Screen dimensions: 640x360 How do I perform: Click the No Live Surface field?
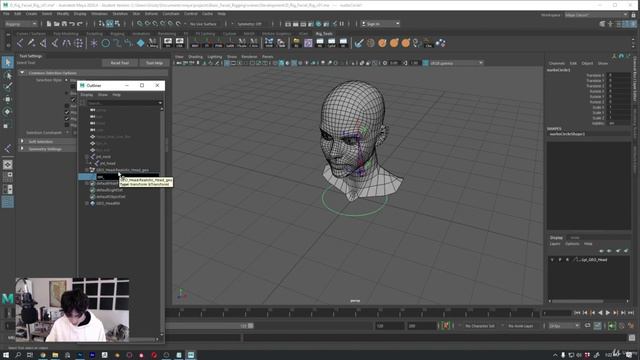pyautogui.click(x=203, y=24)
